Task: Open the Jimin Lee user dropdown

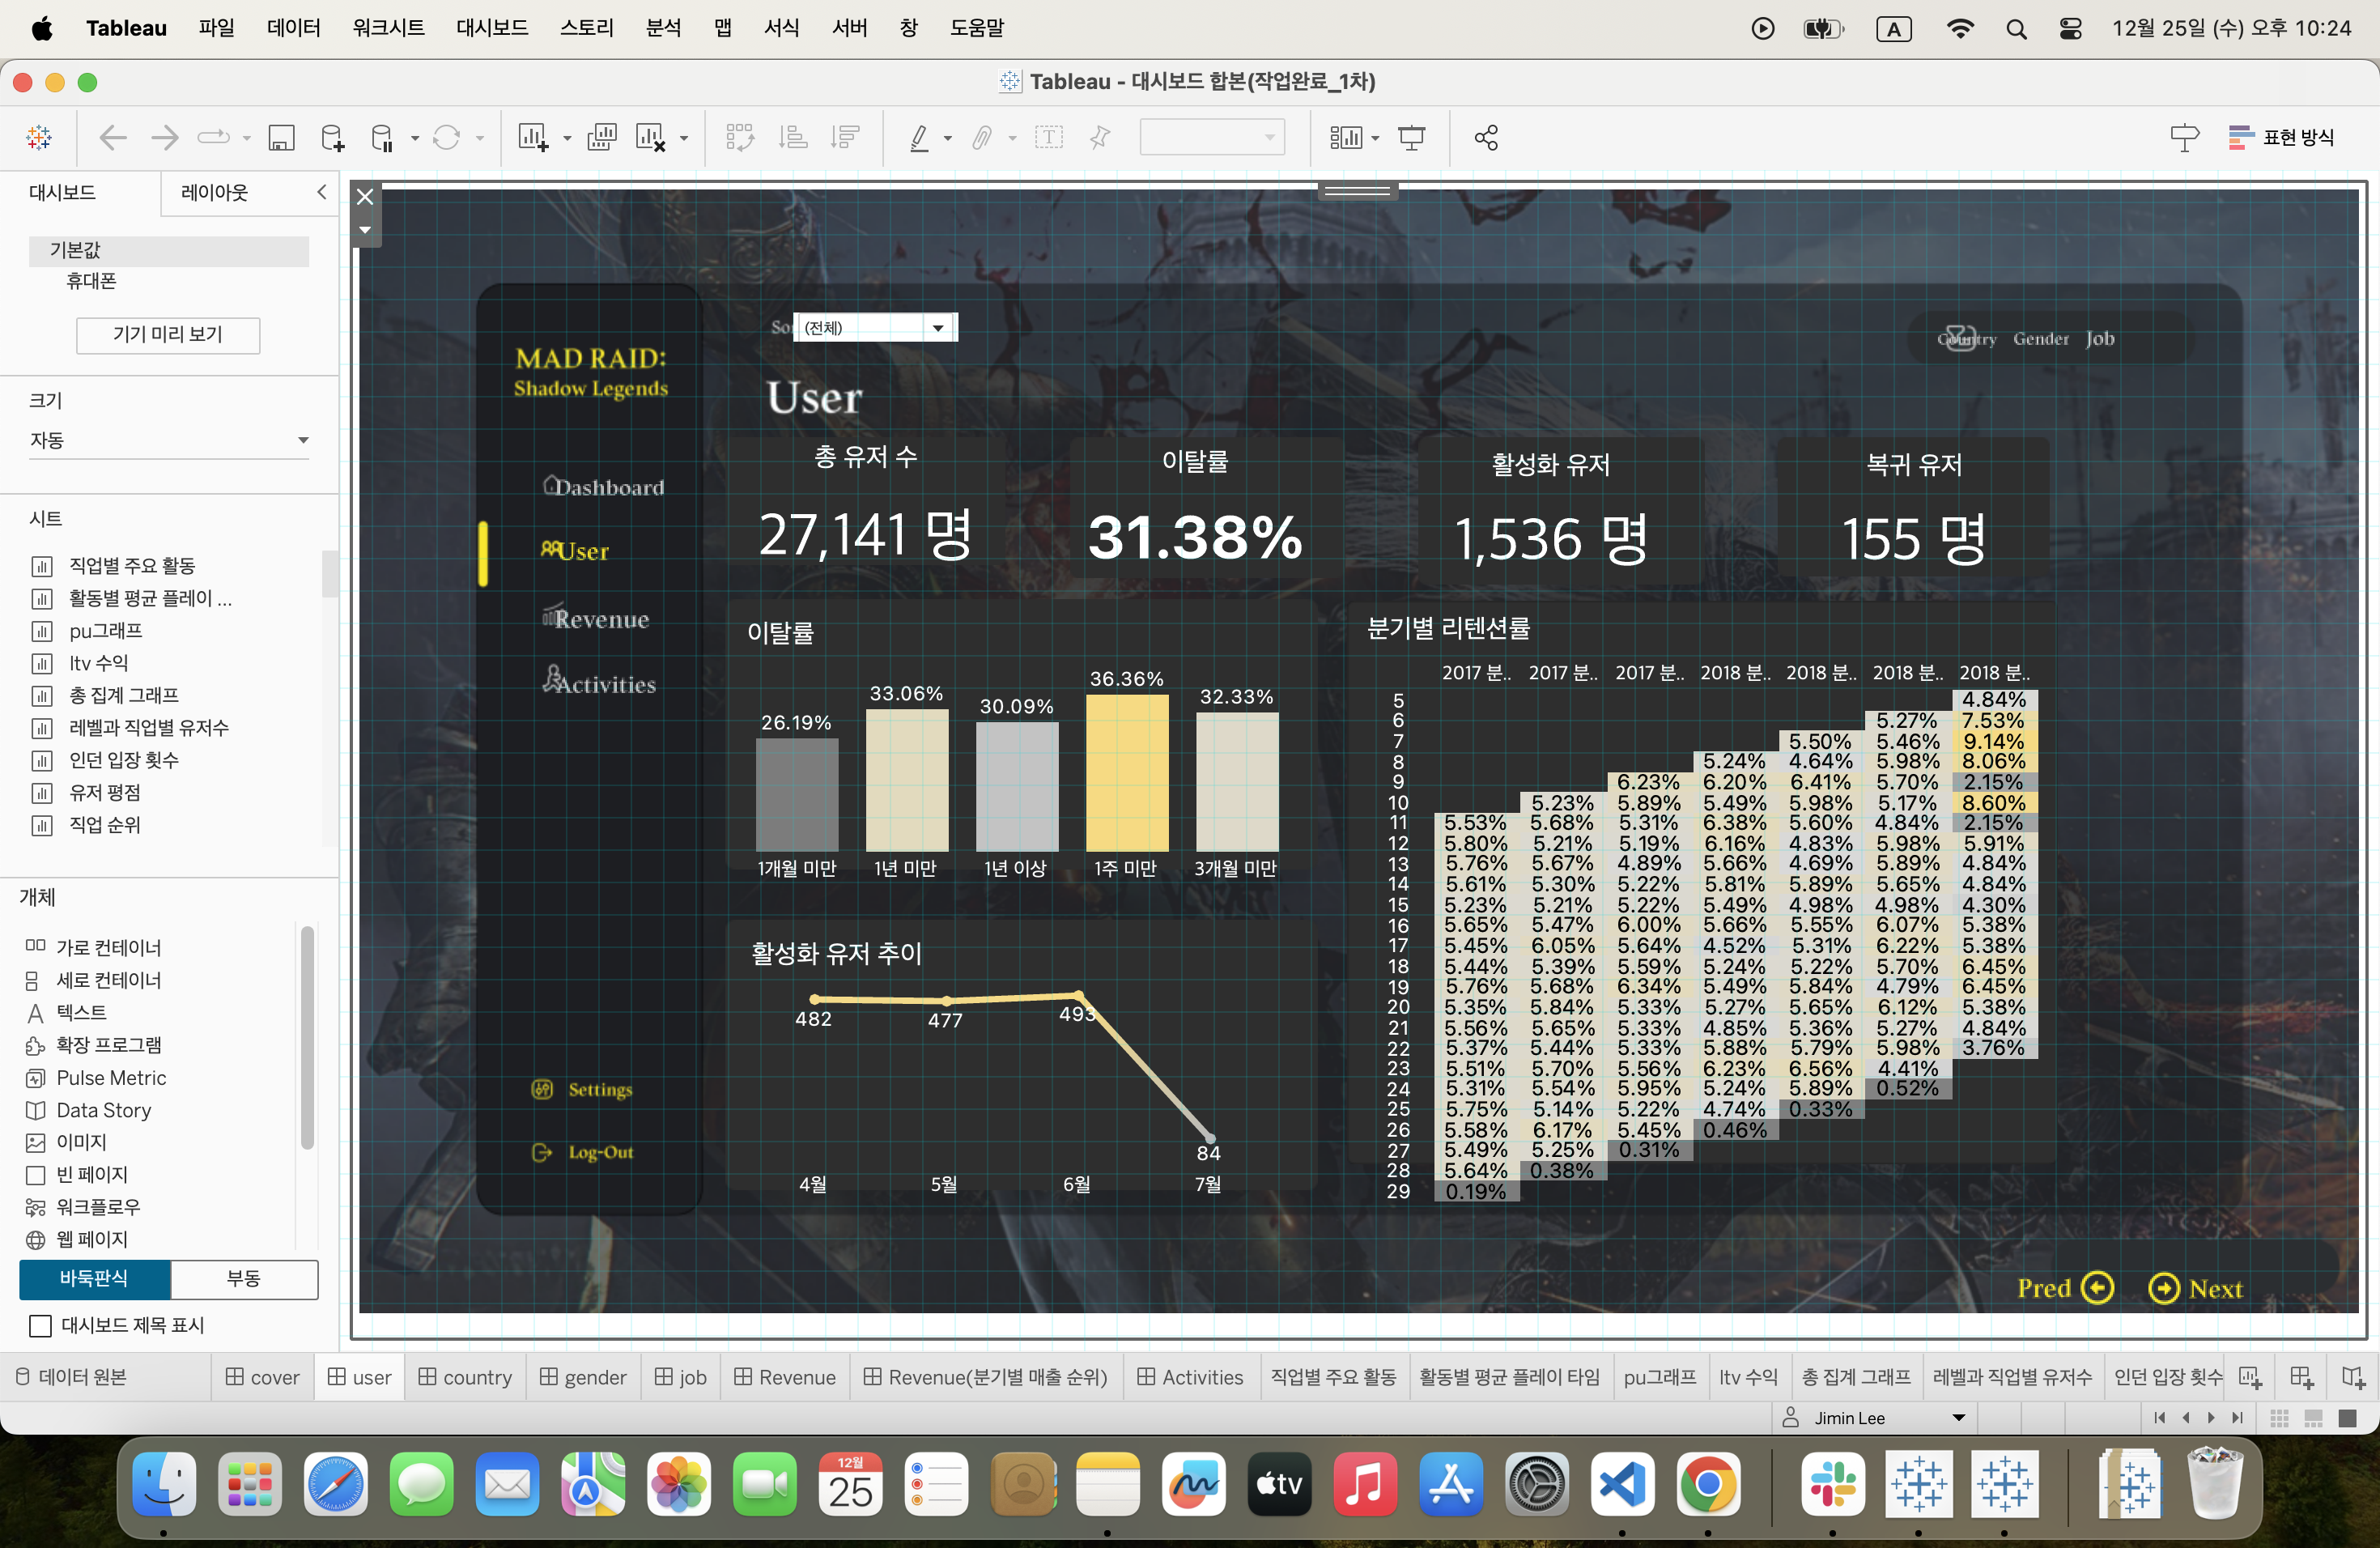Action: tap(1874, 1418)
